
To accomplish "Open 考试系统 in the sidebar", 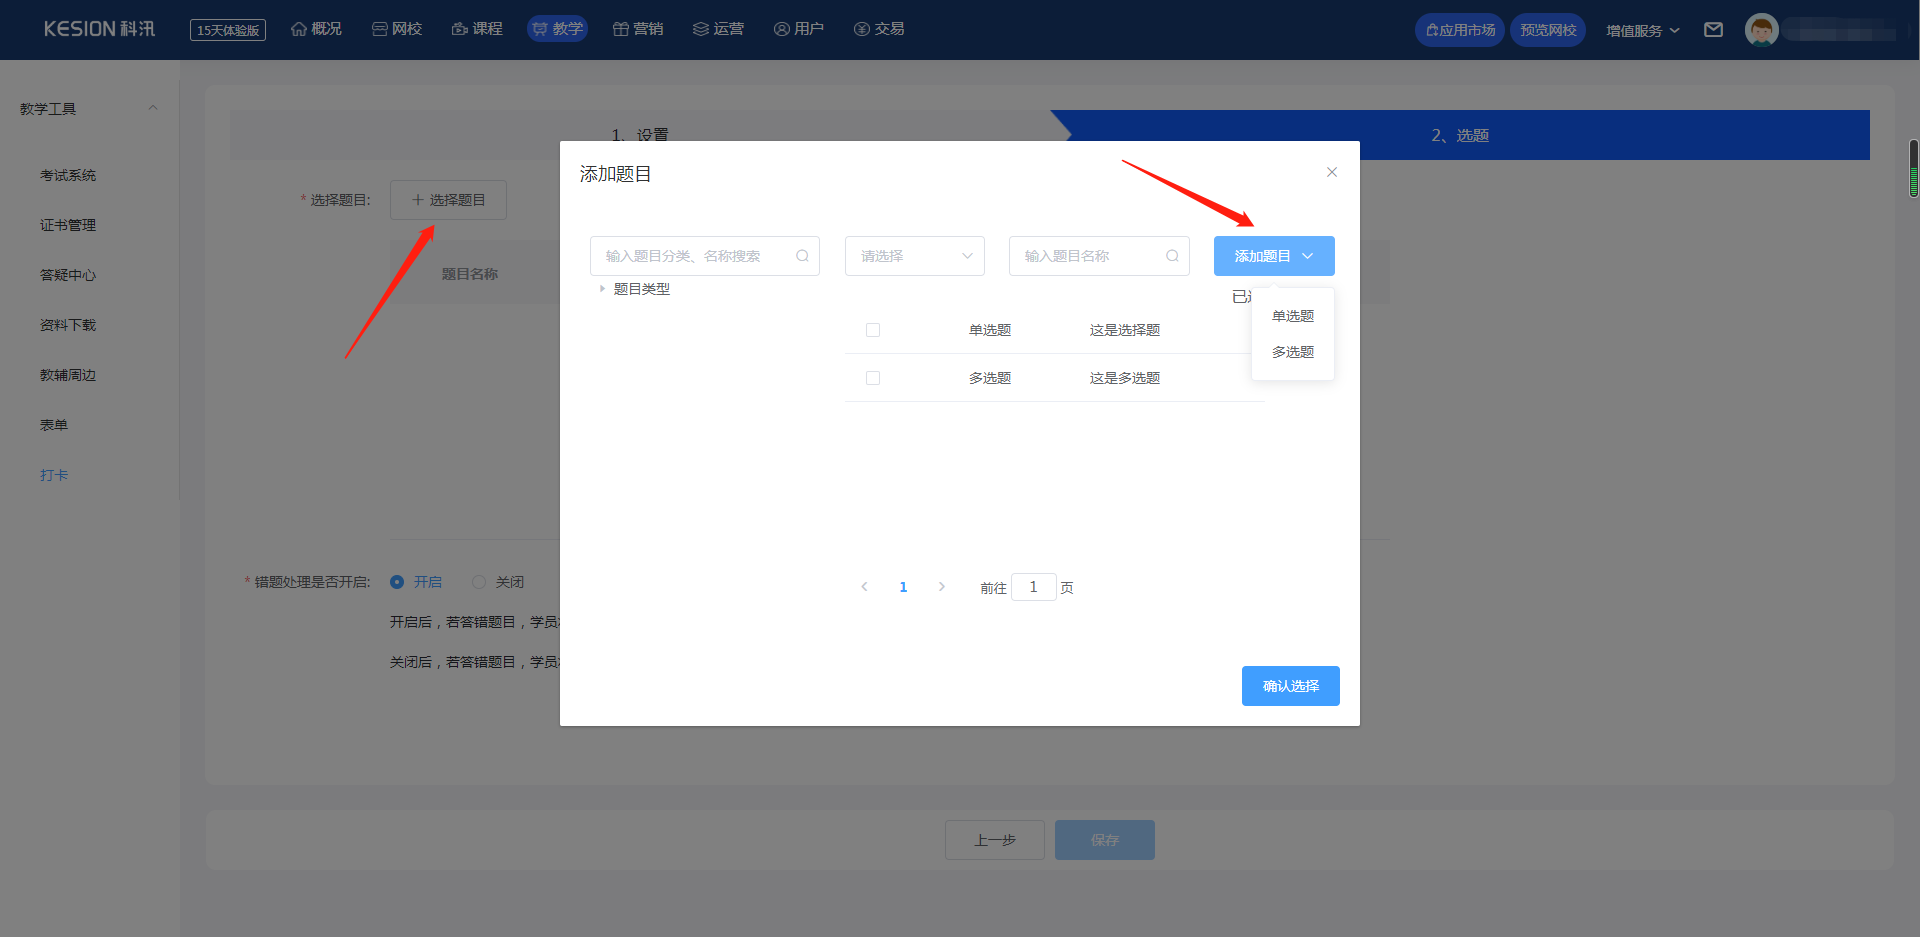I will [x=68, y=175].
